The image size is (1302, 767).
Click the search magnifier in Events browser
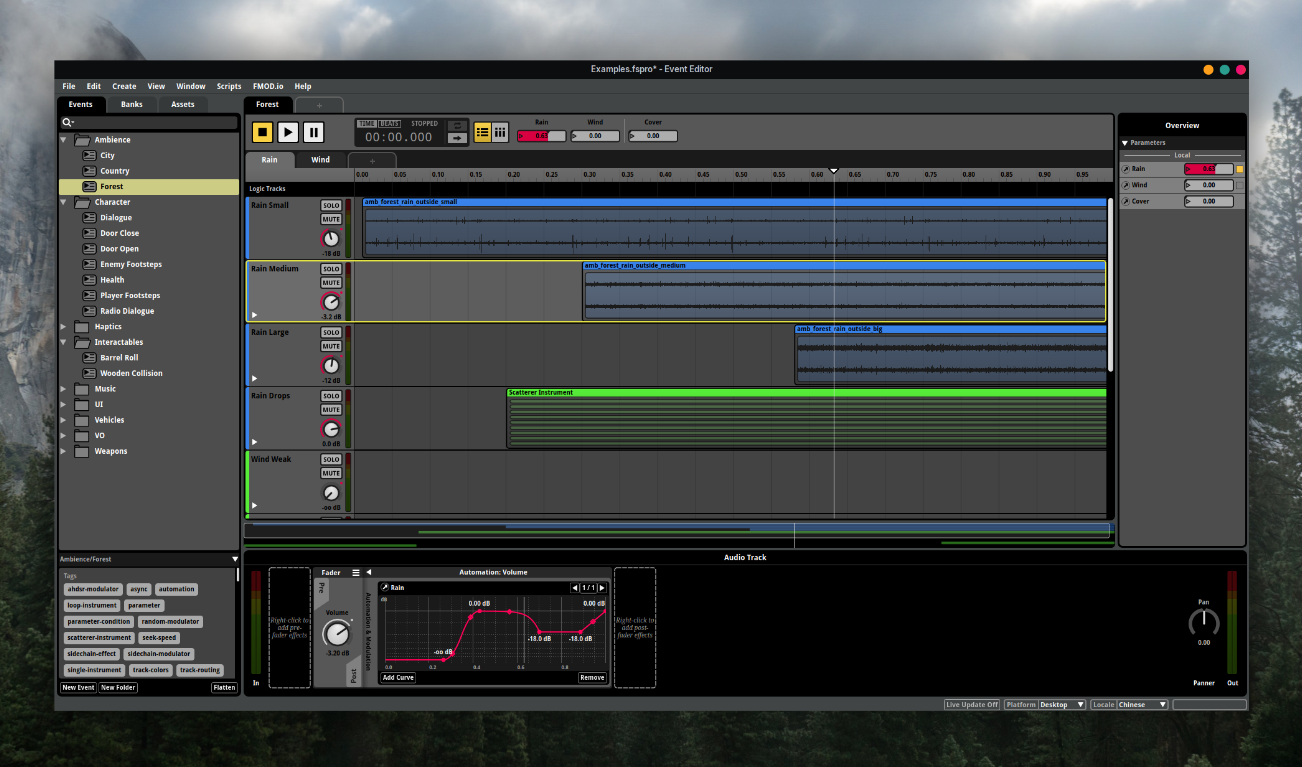68,122
